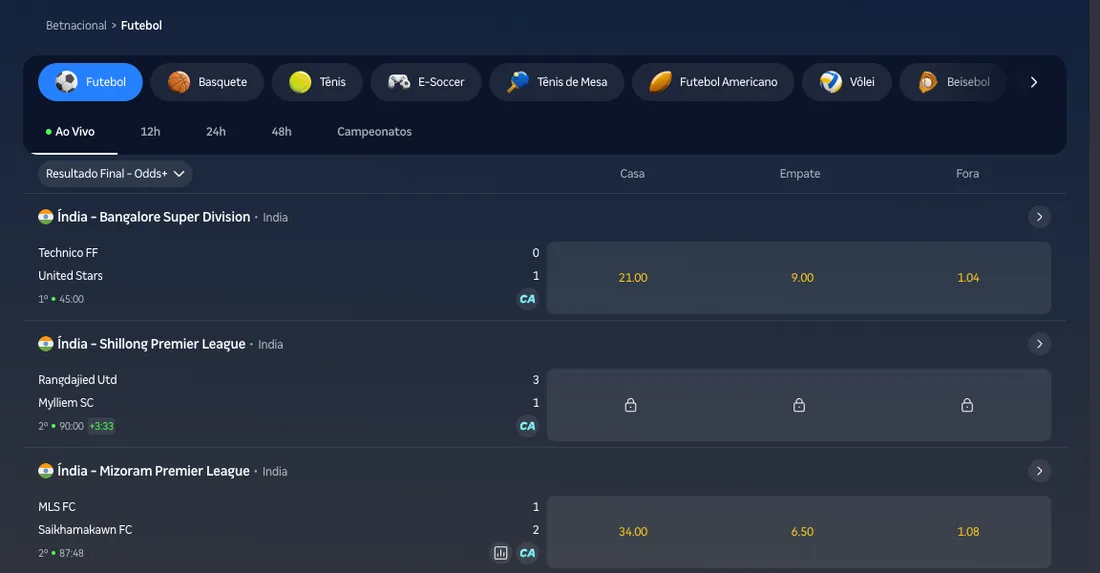Click CA icon for Rangdajied Utd match

(527, 426)
